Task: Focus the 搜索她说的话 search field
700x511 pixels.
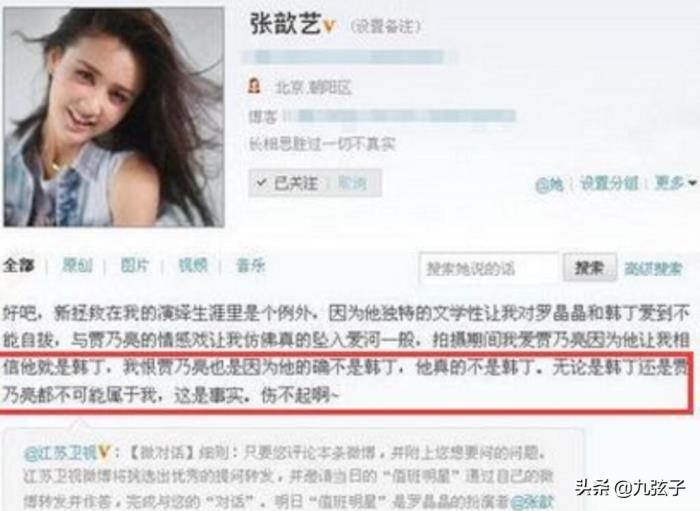Action: tap(489, 268)
